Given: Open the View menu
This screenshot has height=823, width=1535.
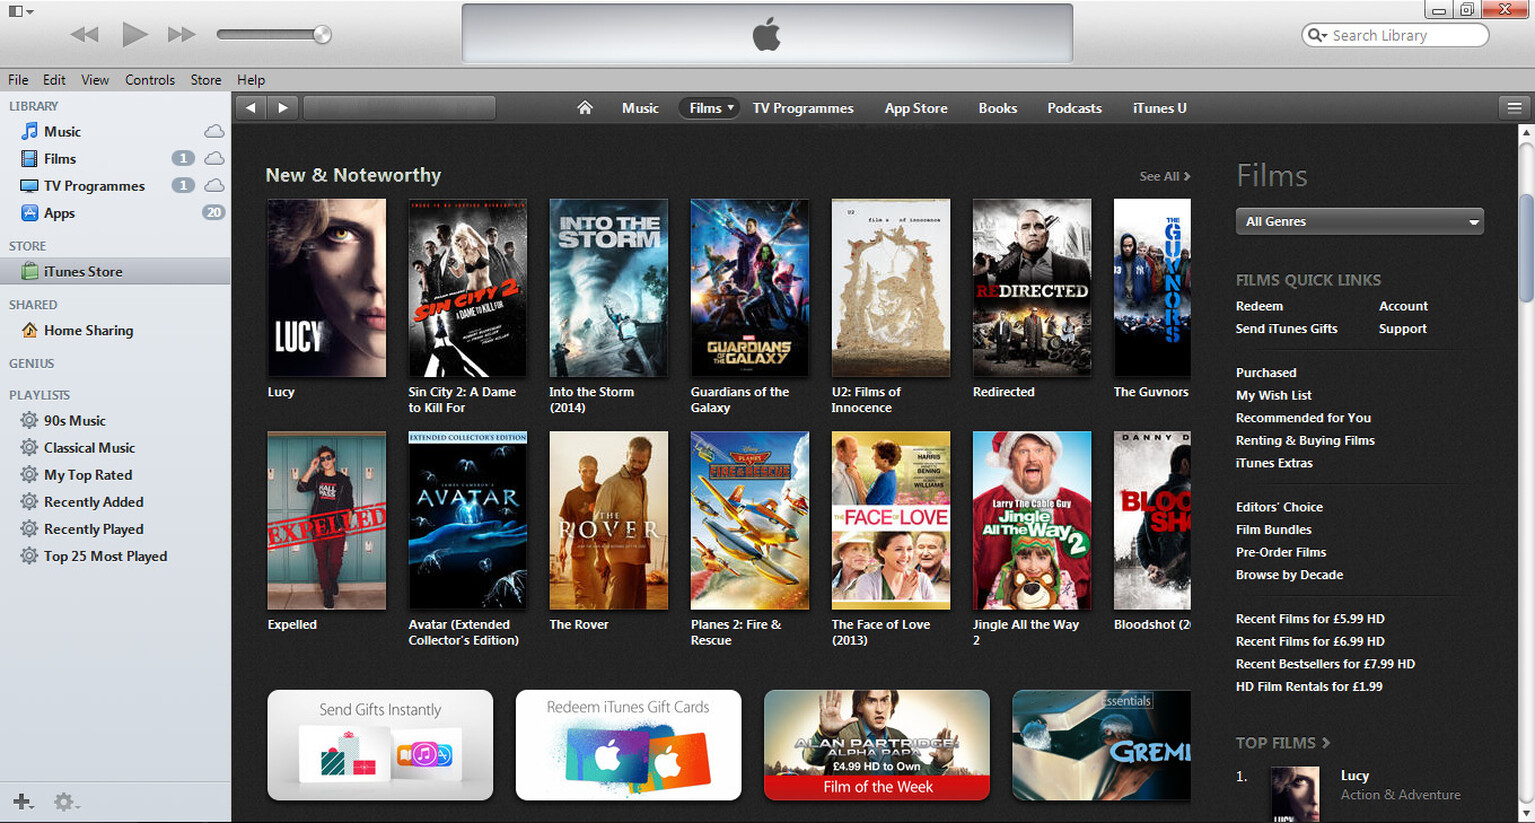Looking at the screenshot, I should pyautogui.click(x=95, y=80).
